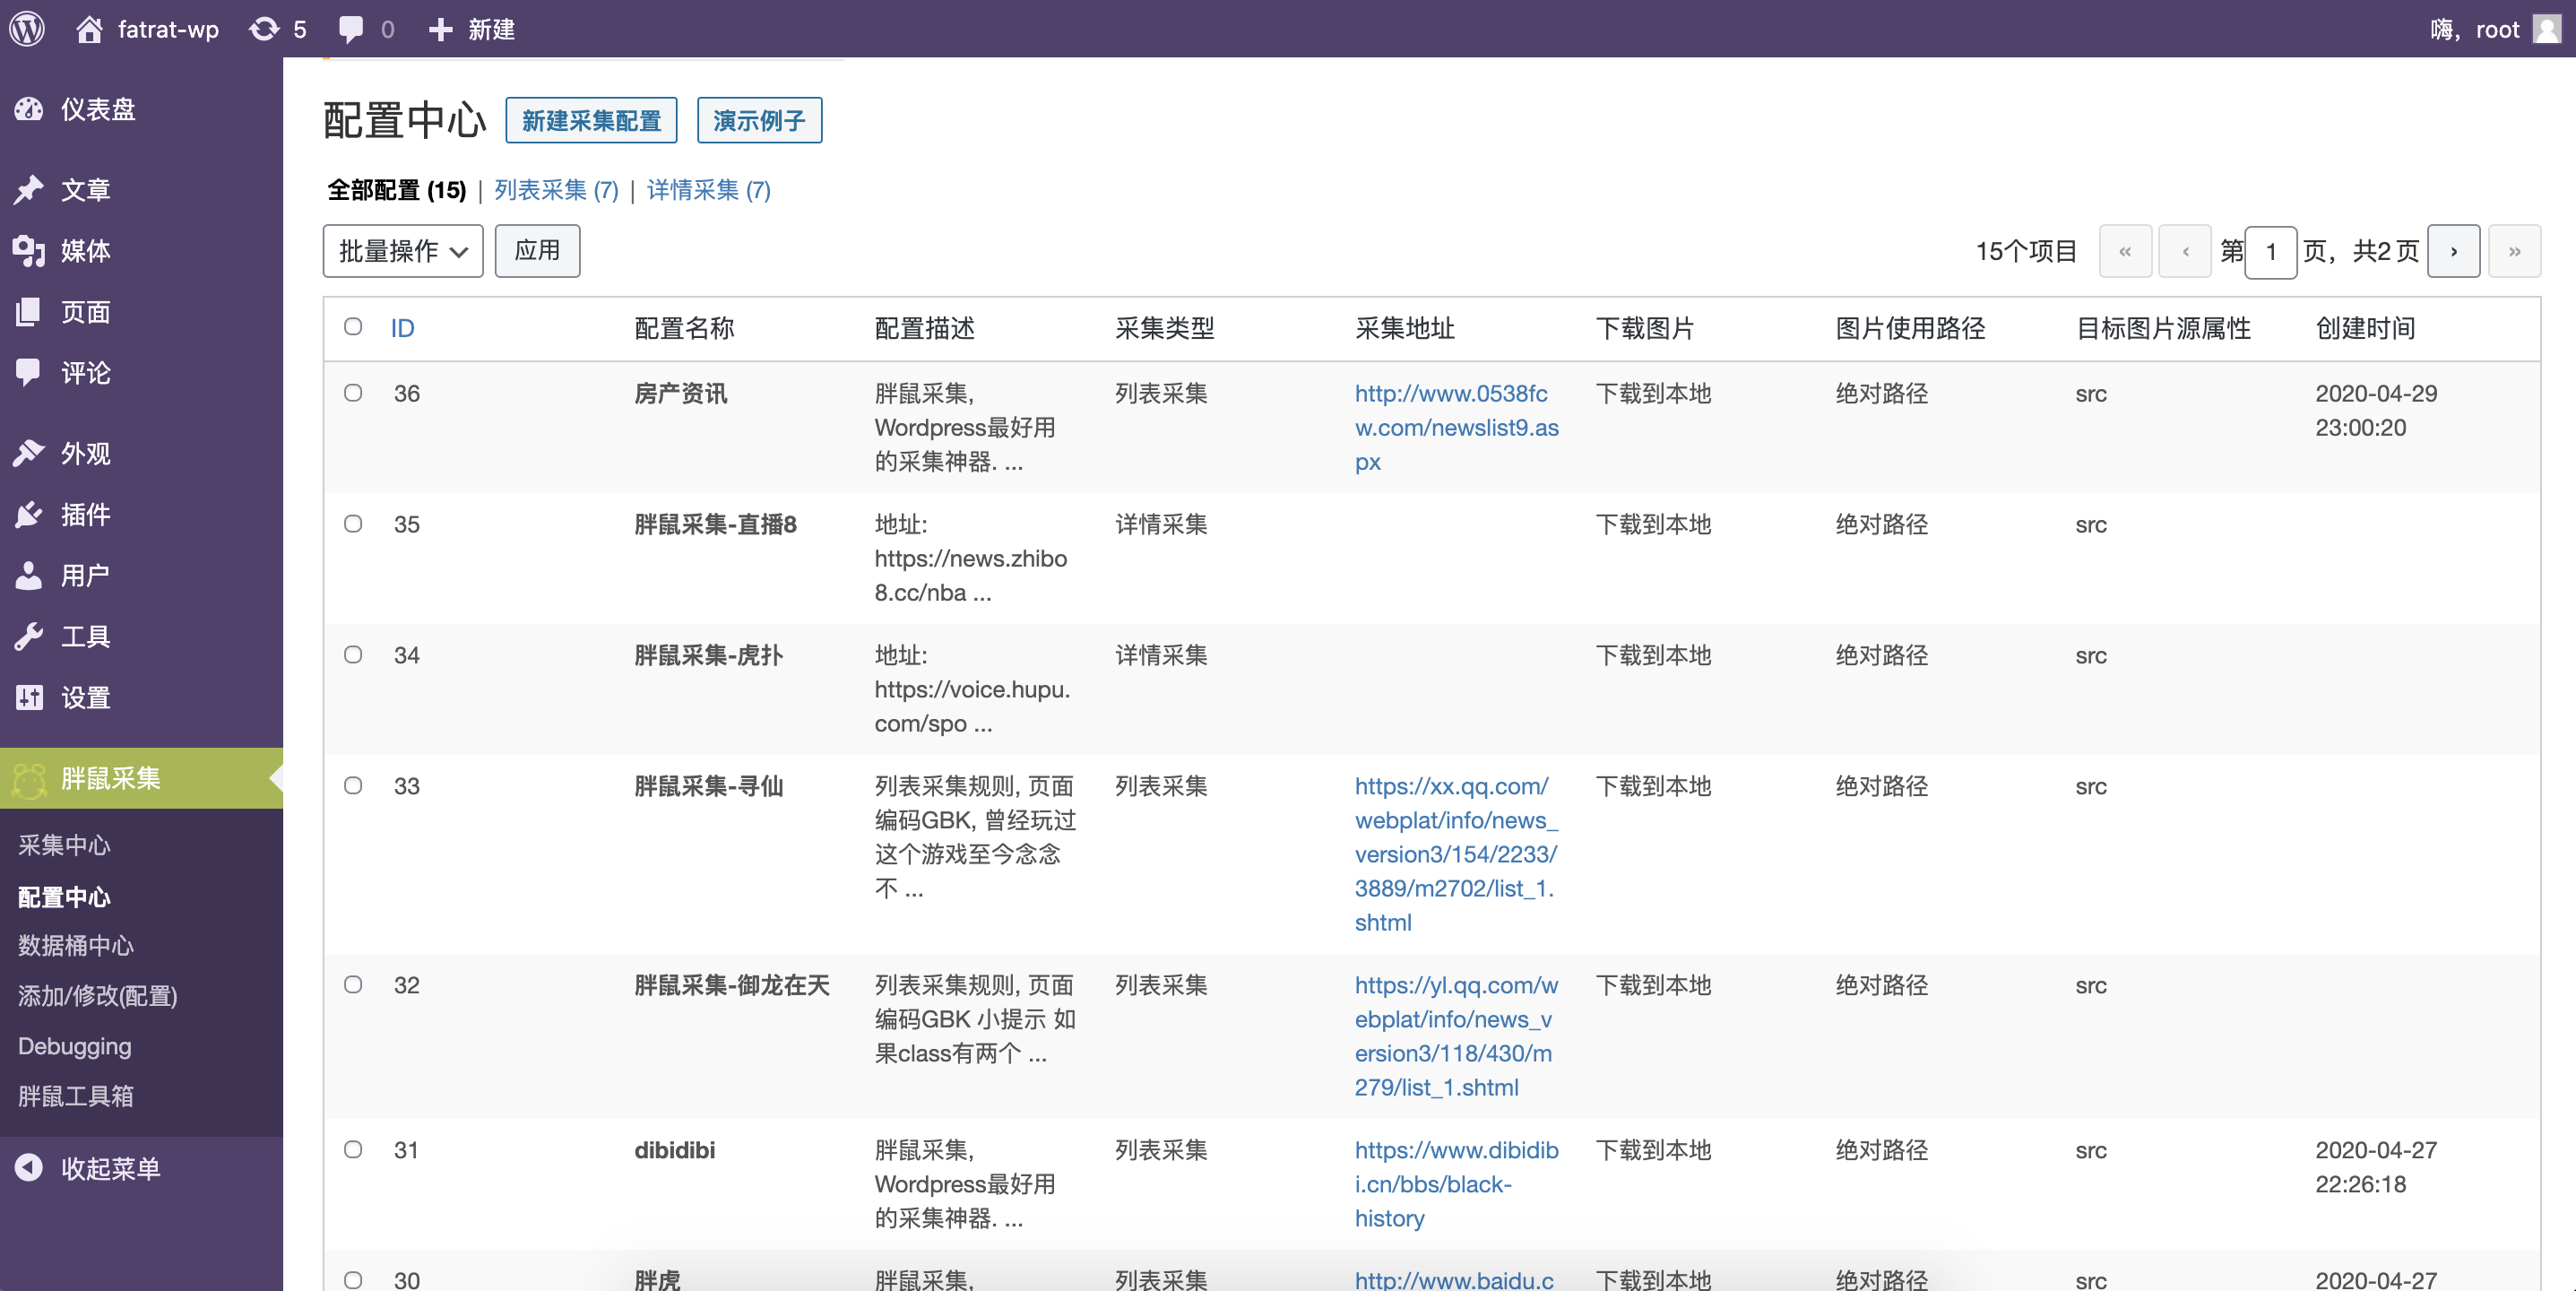
Task: Jump to the last page arrow
Action: pyautogui.click(x=2514, y=250)
